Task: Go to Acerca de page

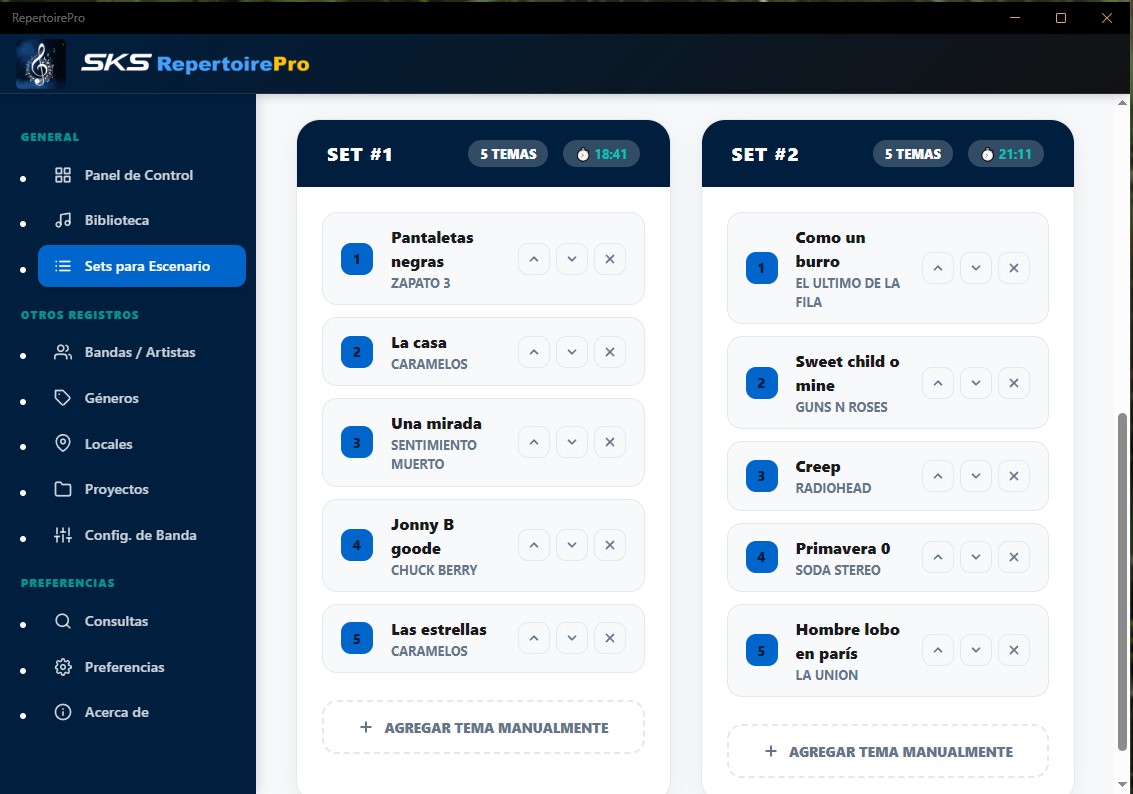Action: tap(116, 712)
